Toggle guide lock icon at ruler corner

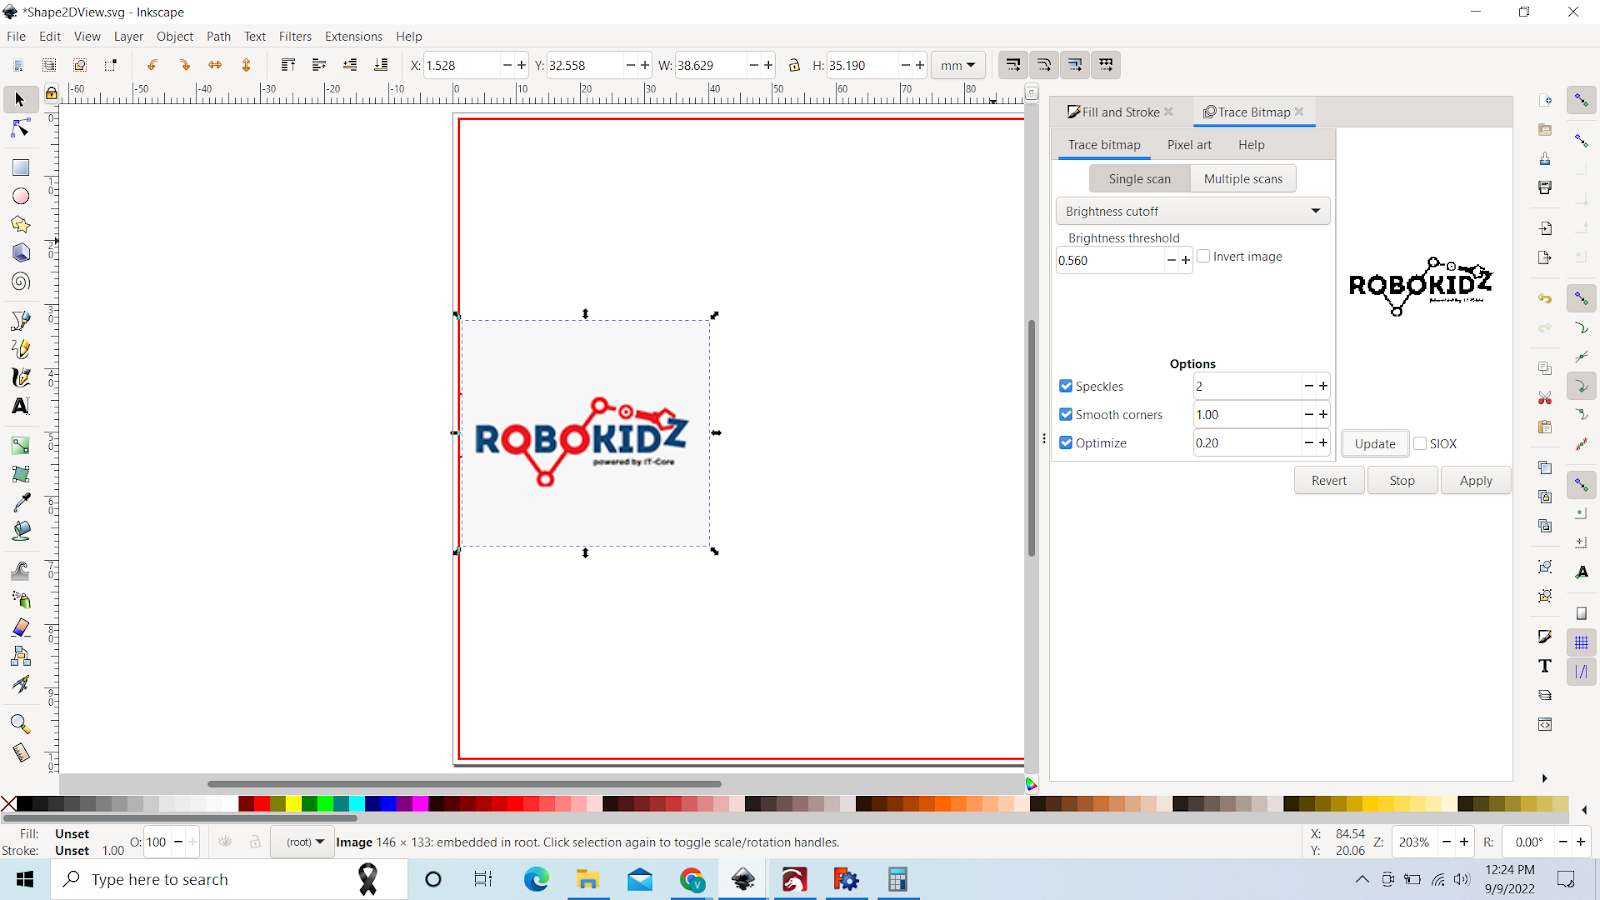(x=51, y=93)
